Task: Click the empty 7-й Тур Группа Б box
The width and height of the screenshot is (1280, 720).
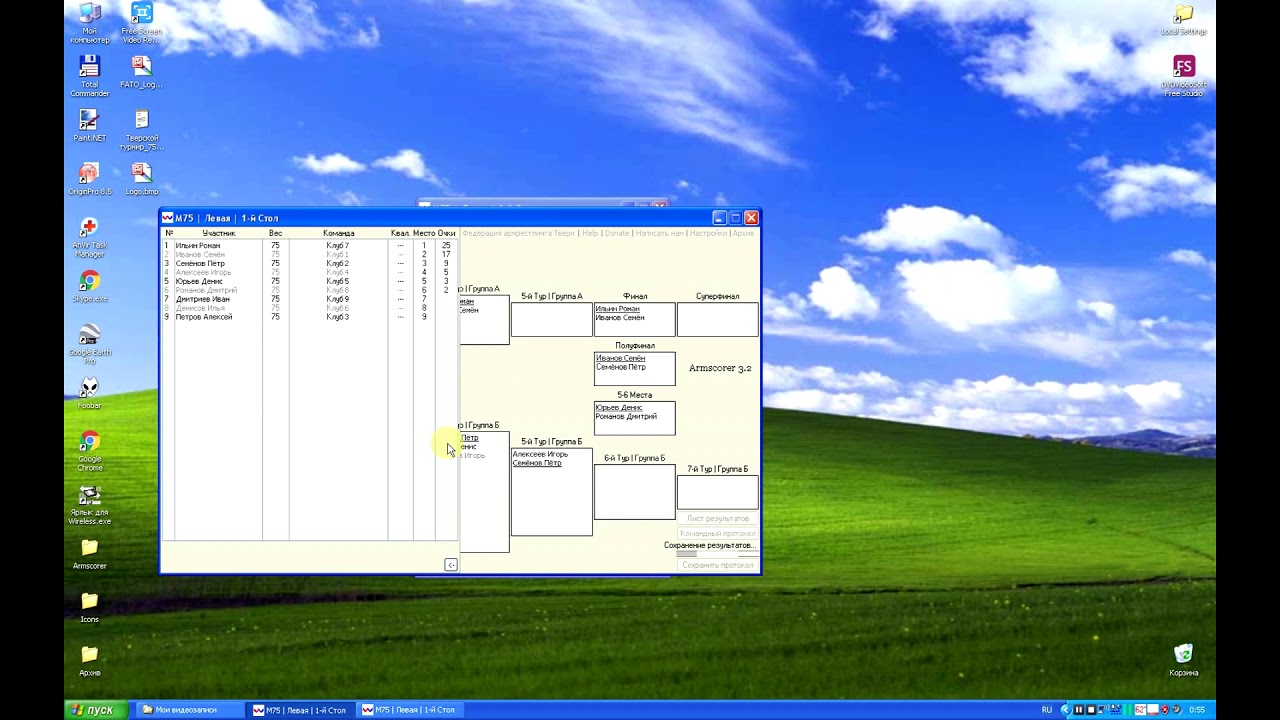Action: click(718, 492)
